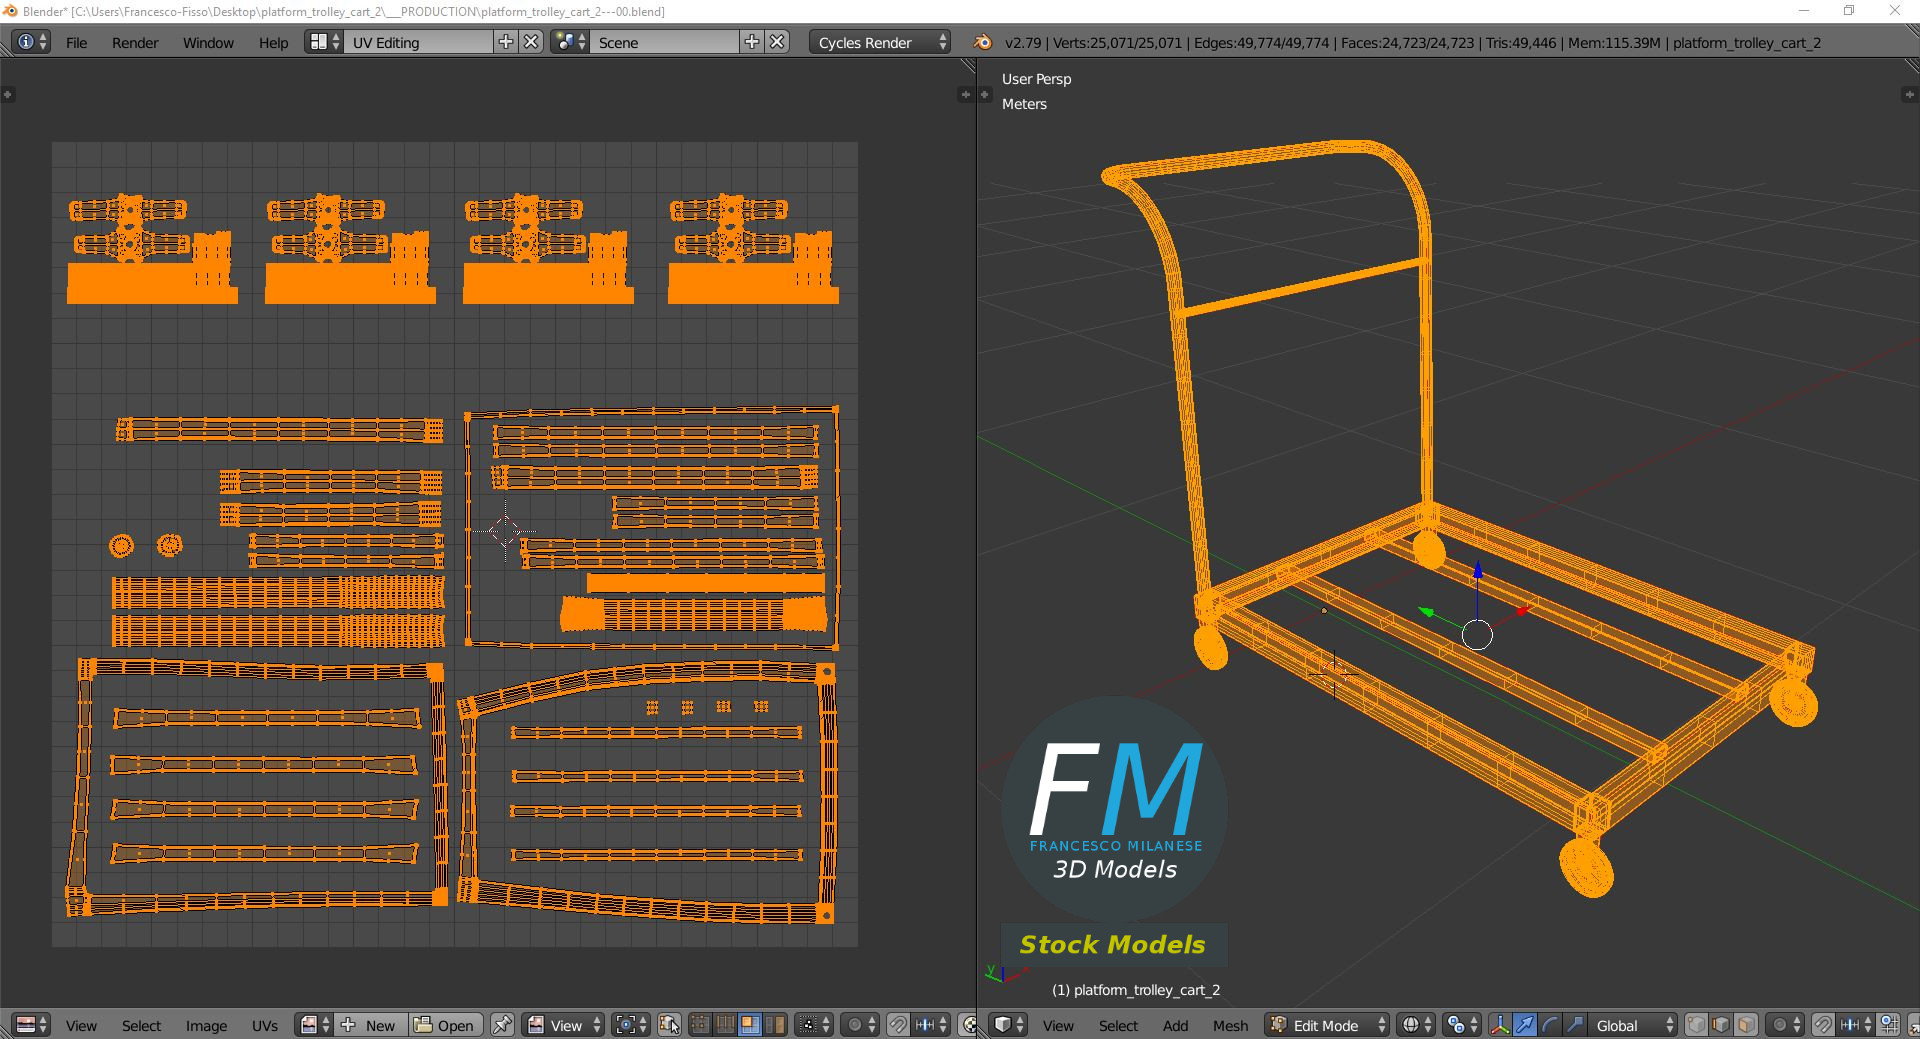Open the Image menu
Screen dimensions: 1920x1039
[206, 1026]
